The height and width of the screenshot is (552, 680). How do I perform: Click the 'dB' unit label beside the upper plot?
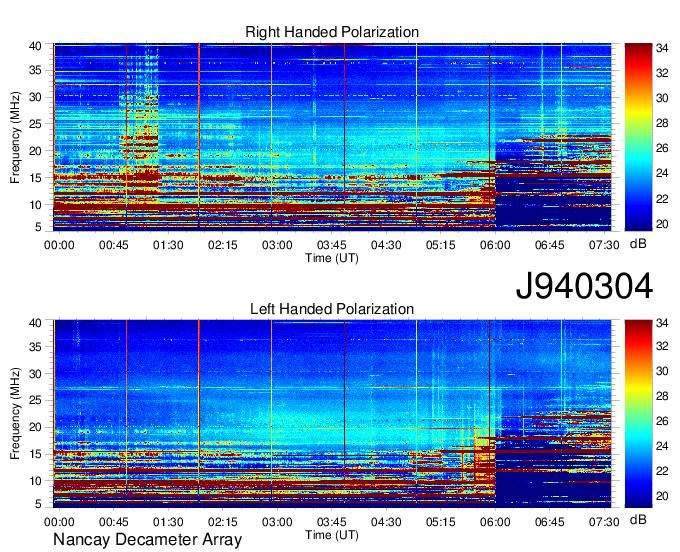[638, 244]
